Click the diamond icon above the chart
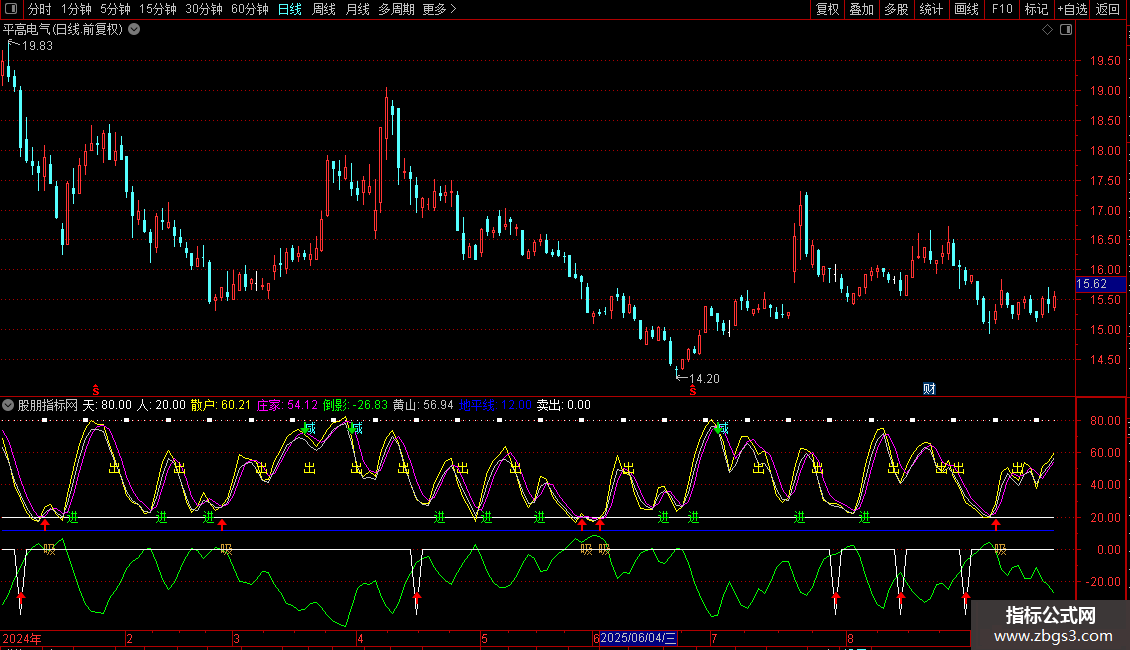1130x650 pixels. 1048,30
